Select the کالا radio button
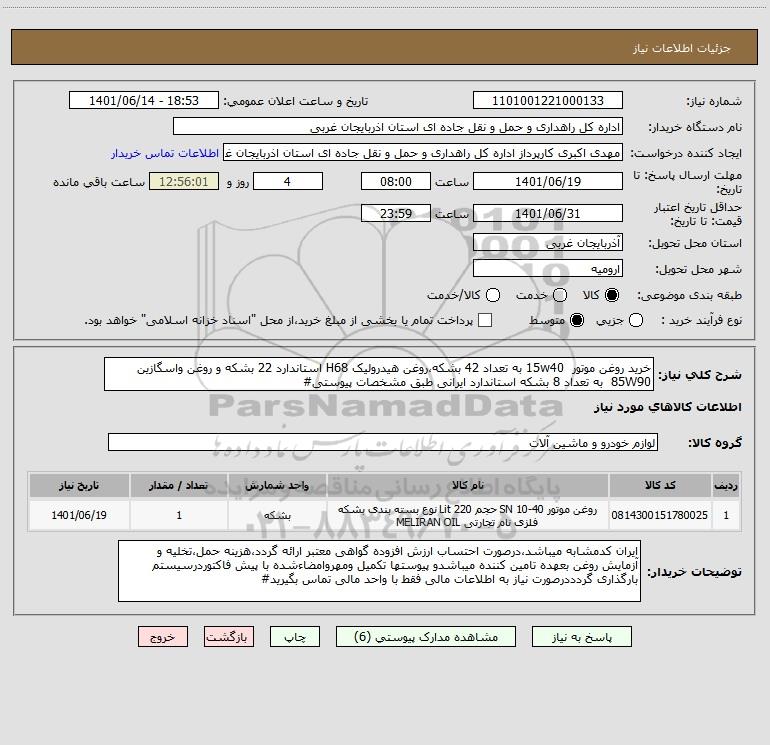770x745 pixels. 612,295
